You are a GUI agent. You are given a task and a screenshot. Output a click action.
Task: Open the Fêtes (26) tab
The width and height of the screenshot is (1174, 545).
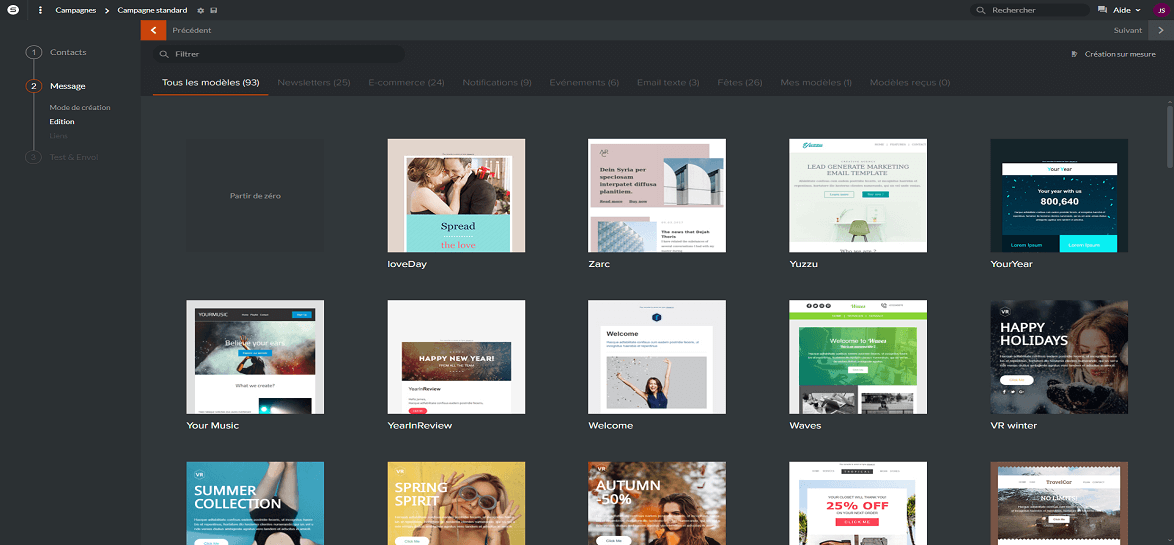click(x=739, y=82)
